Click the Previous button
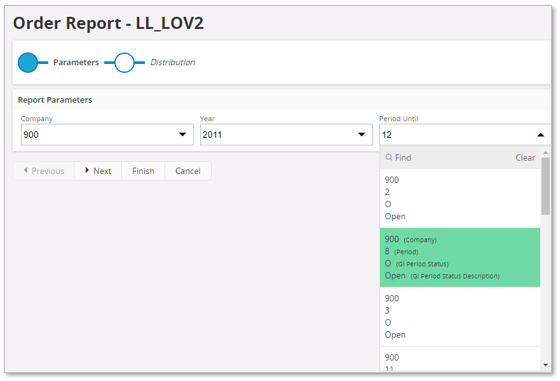The height and width of the screenshot is (381, 560). [x=44, y=171]
